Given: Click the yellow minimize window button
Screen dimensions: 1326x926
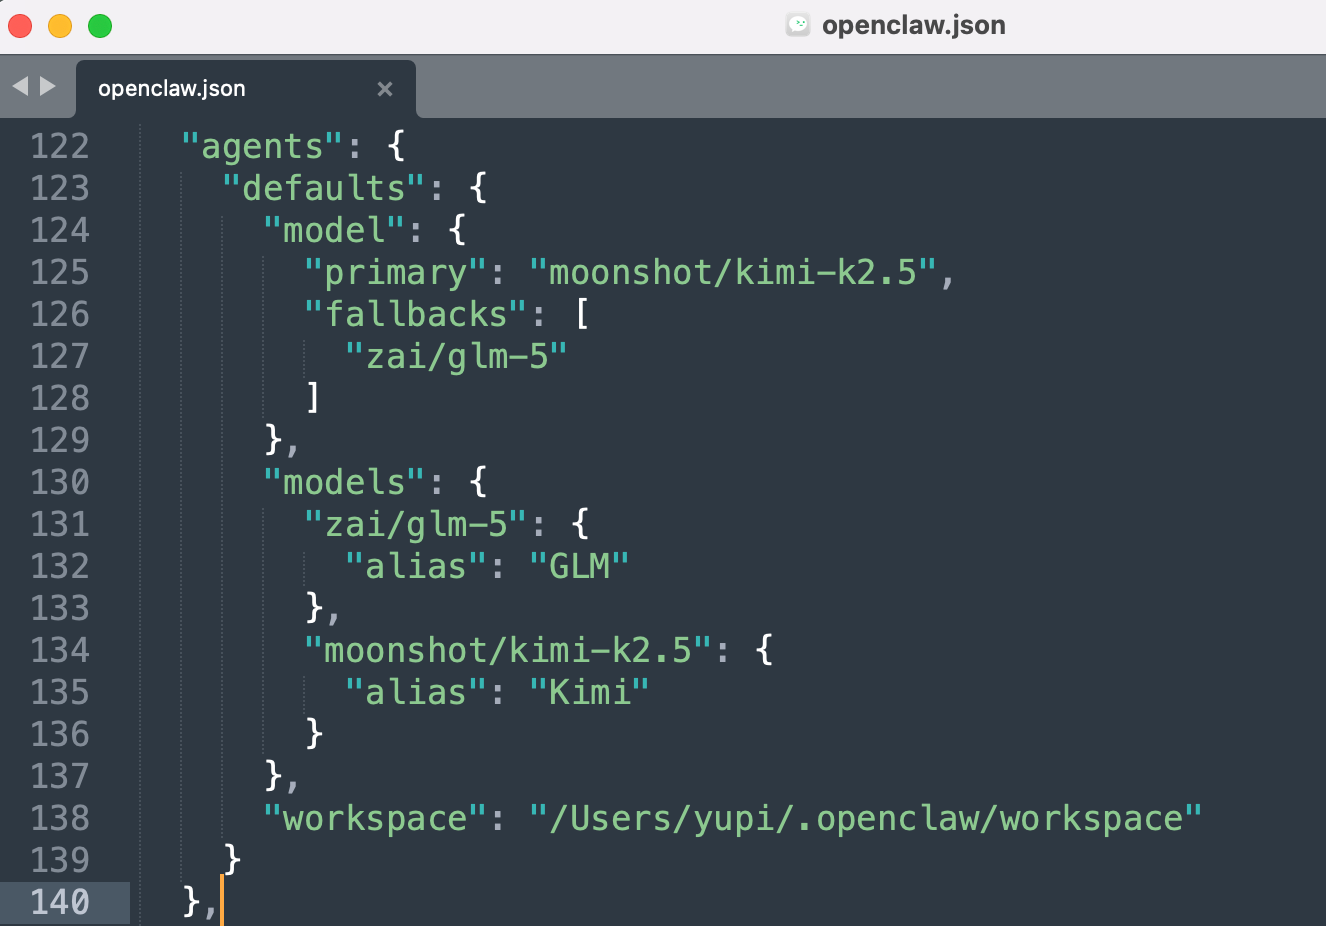Looking at the screenshot, I should coord(60,26).
